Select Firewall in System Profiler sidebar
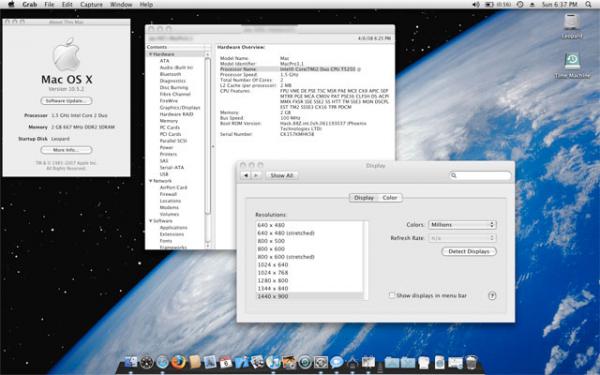The width and height of the screenshot is (600, 375). [x=168, y=194]
